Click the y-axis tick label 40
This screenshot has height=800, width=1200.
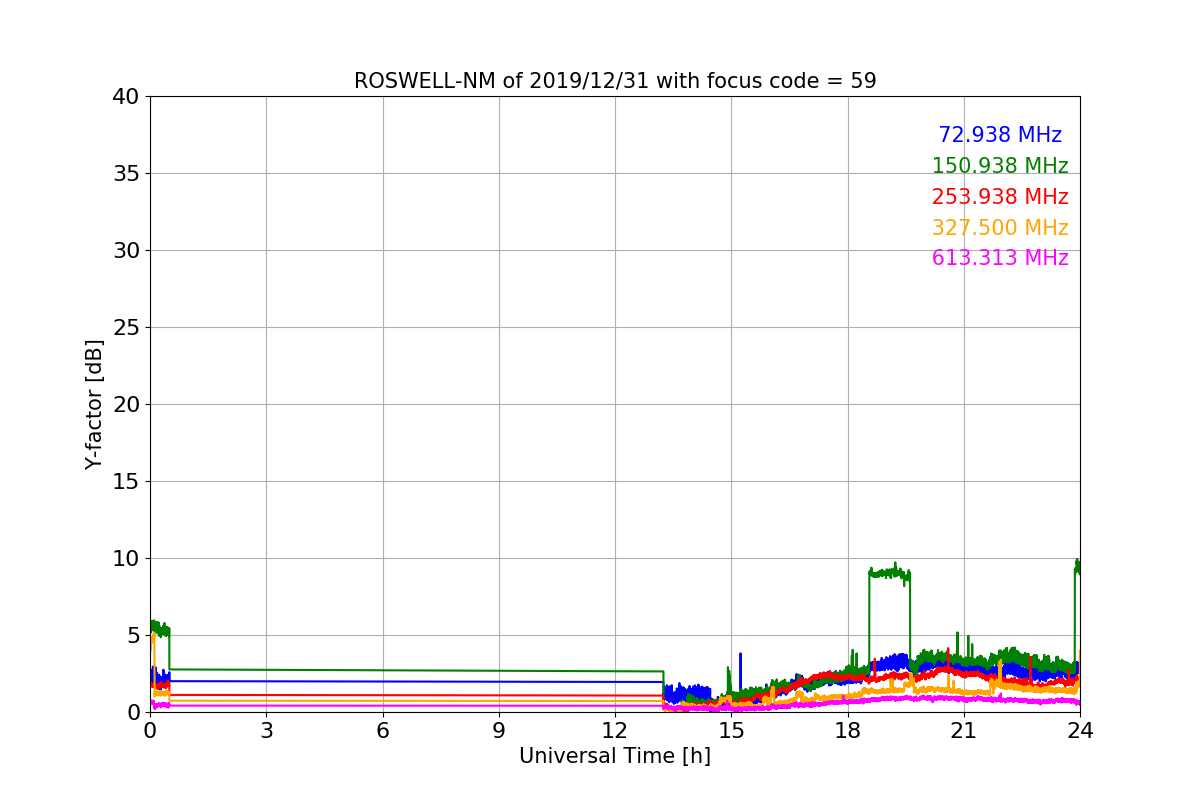(126, 97)
